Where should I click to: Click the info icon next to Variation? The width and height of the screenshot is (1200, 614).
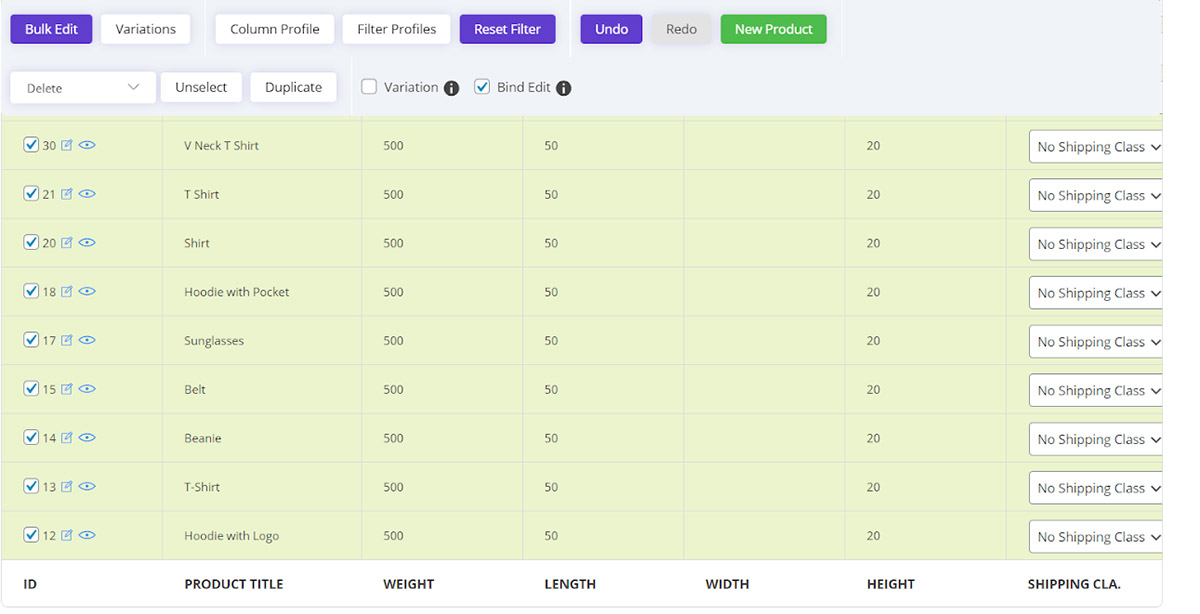pos(450,87)
